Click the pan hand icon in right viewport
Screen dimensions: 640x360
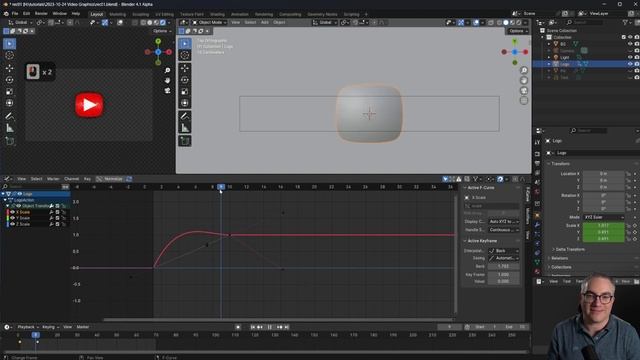coord(524,80)
